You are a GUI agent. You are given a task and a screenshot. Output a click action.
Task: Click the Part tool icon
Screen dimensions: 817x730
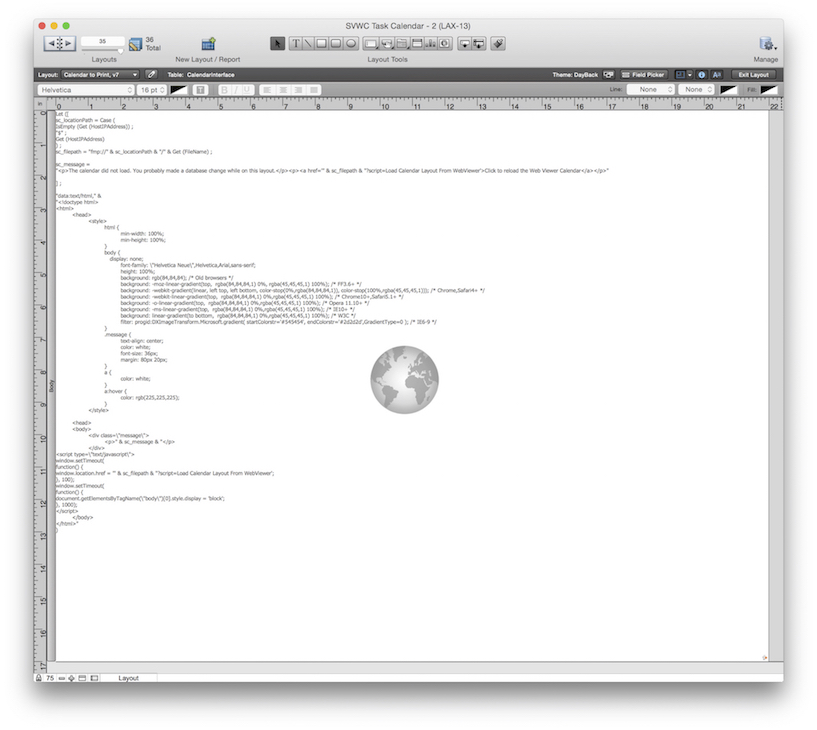point(479,44)
